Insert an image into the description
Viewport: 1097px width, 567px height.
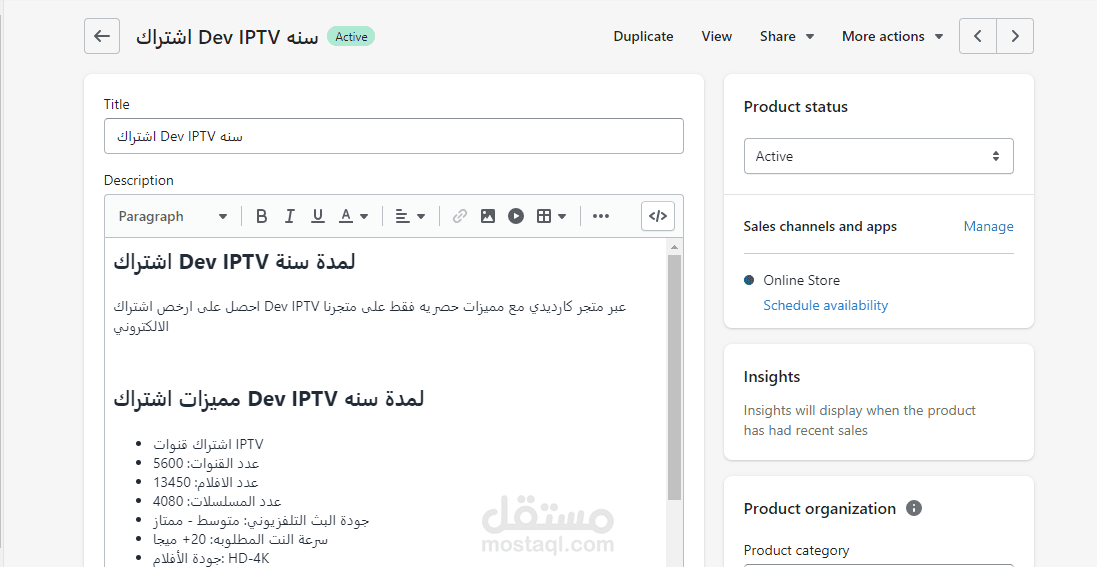pyautogui.click(x=488, y=216)
